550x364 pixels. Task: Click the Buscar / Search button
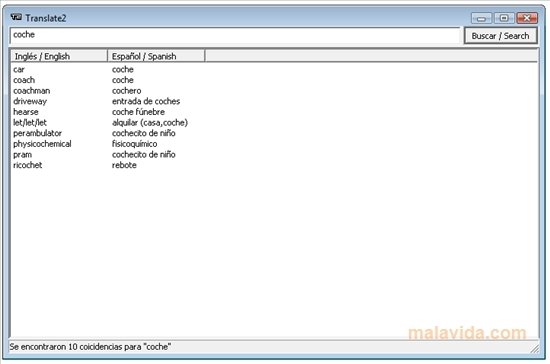pos(501,36)
